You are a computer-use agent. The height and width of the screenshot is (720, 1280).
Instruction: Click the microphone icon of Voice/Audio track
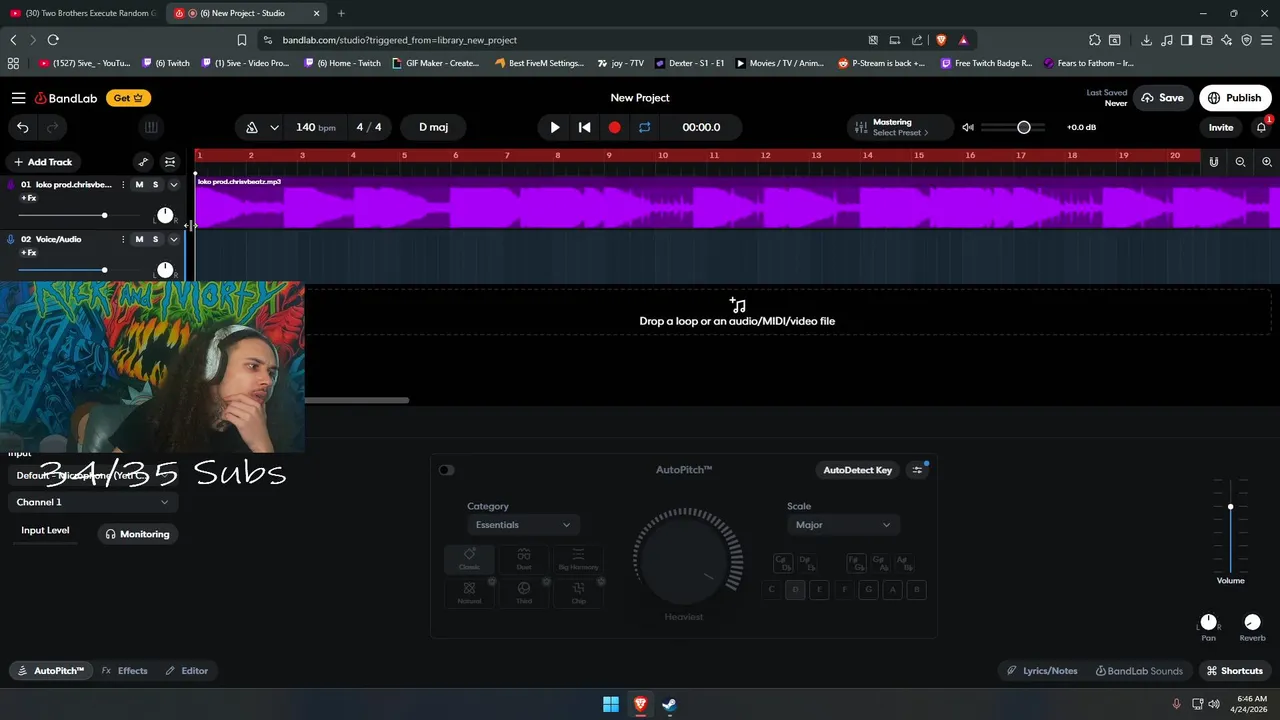[x=11, y=239]
